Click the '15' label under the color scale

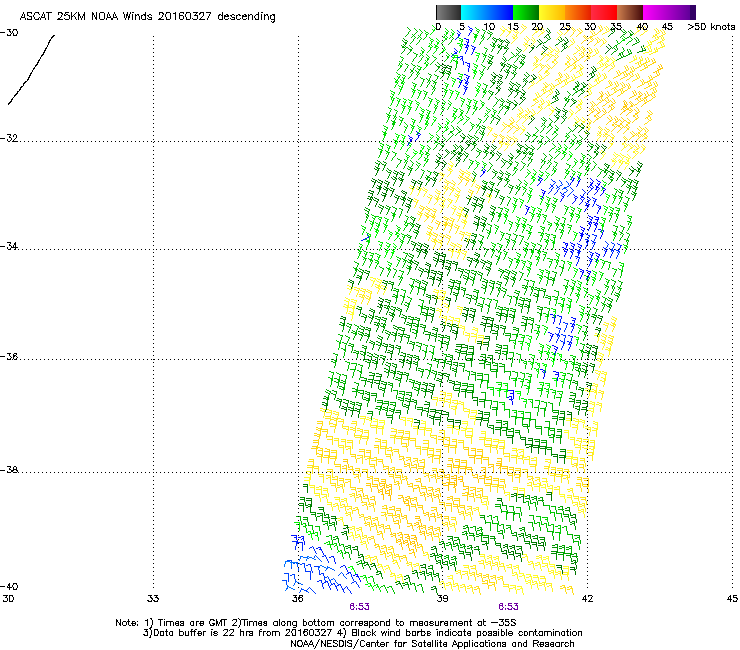click(513, 27)
